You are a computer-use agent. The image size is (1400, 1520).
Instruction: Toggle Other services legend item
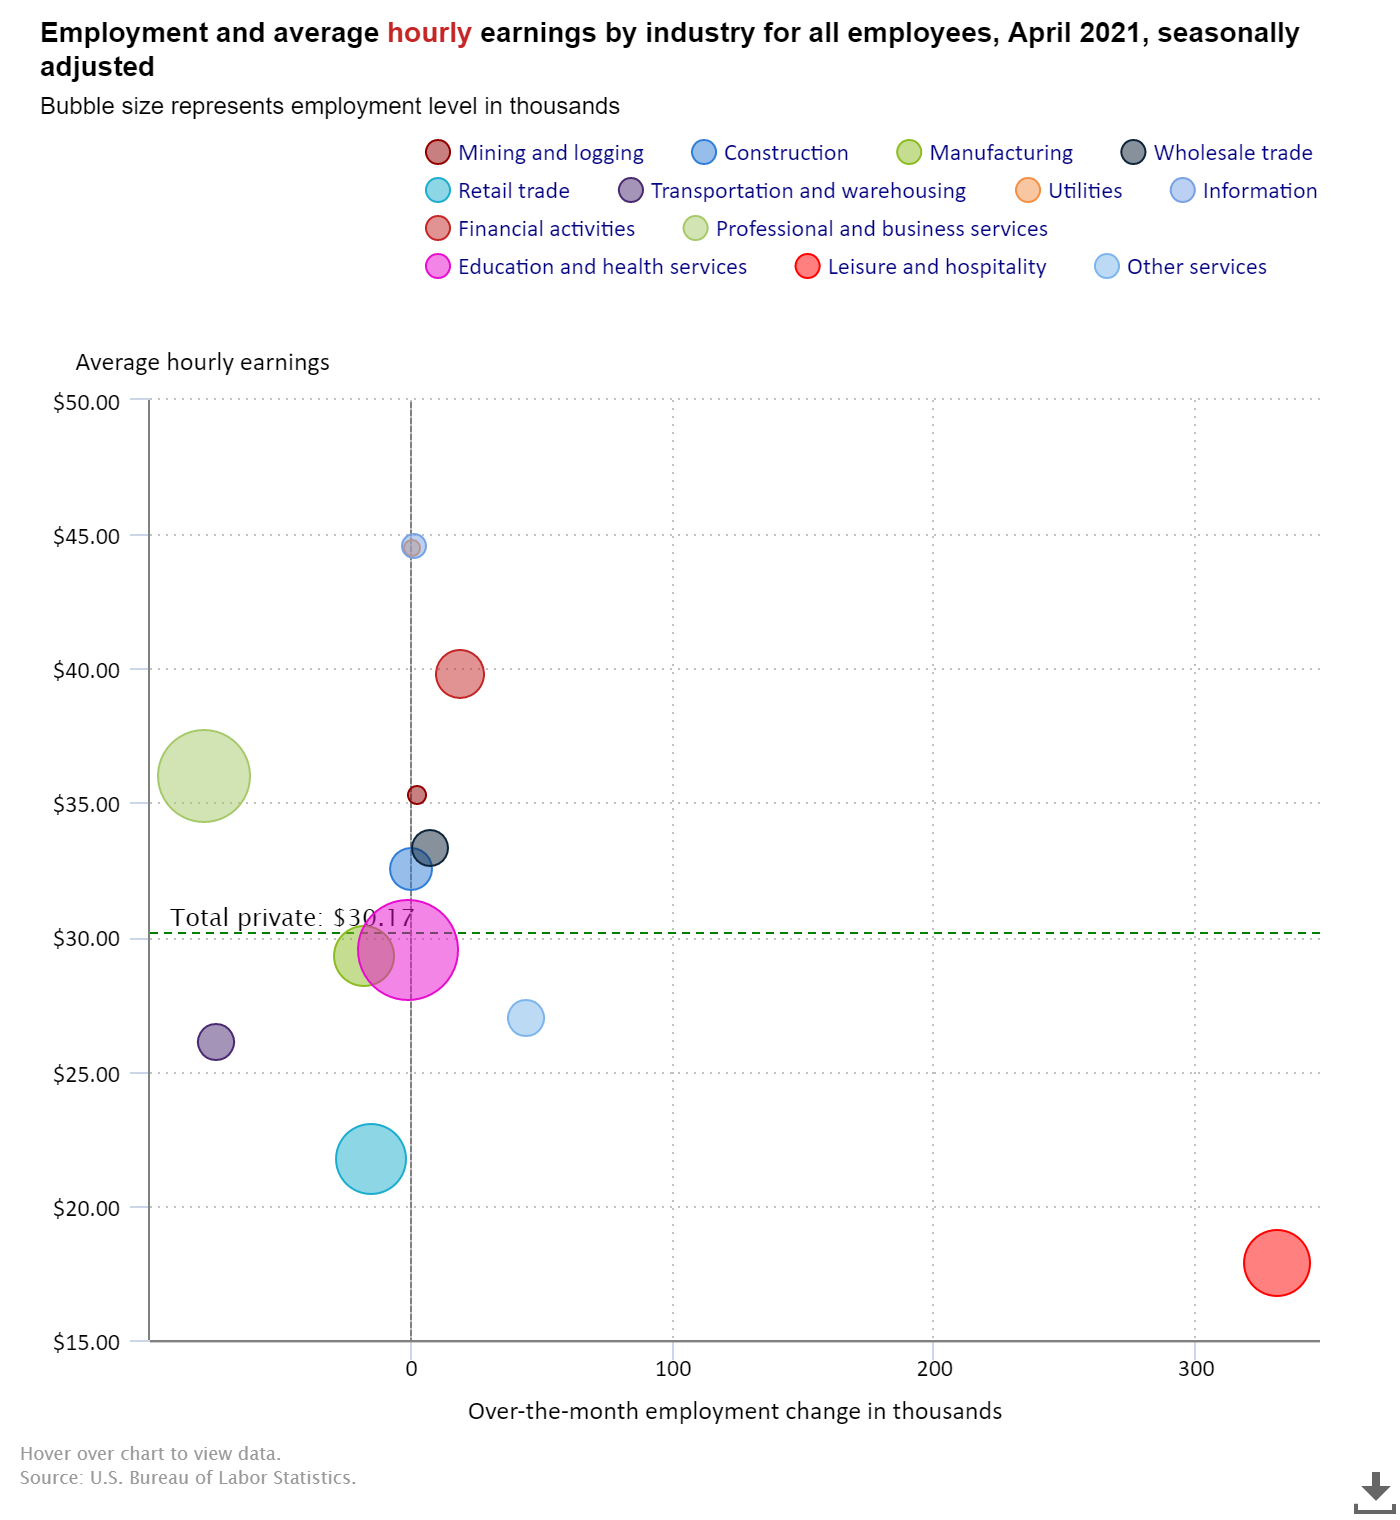(x=1181, y=267)
